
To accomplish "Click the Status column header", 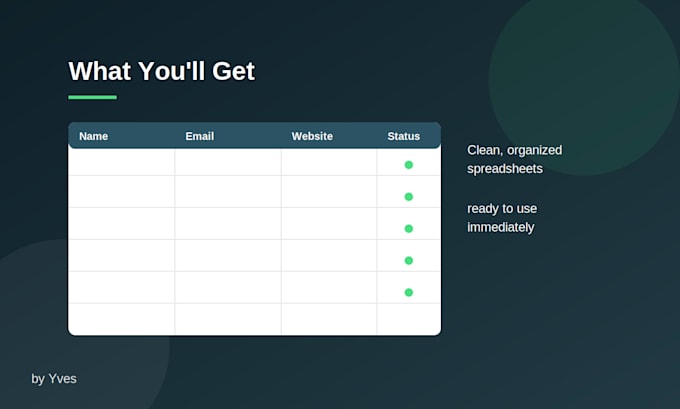I will pyautogui.click(x=403, y=136).
